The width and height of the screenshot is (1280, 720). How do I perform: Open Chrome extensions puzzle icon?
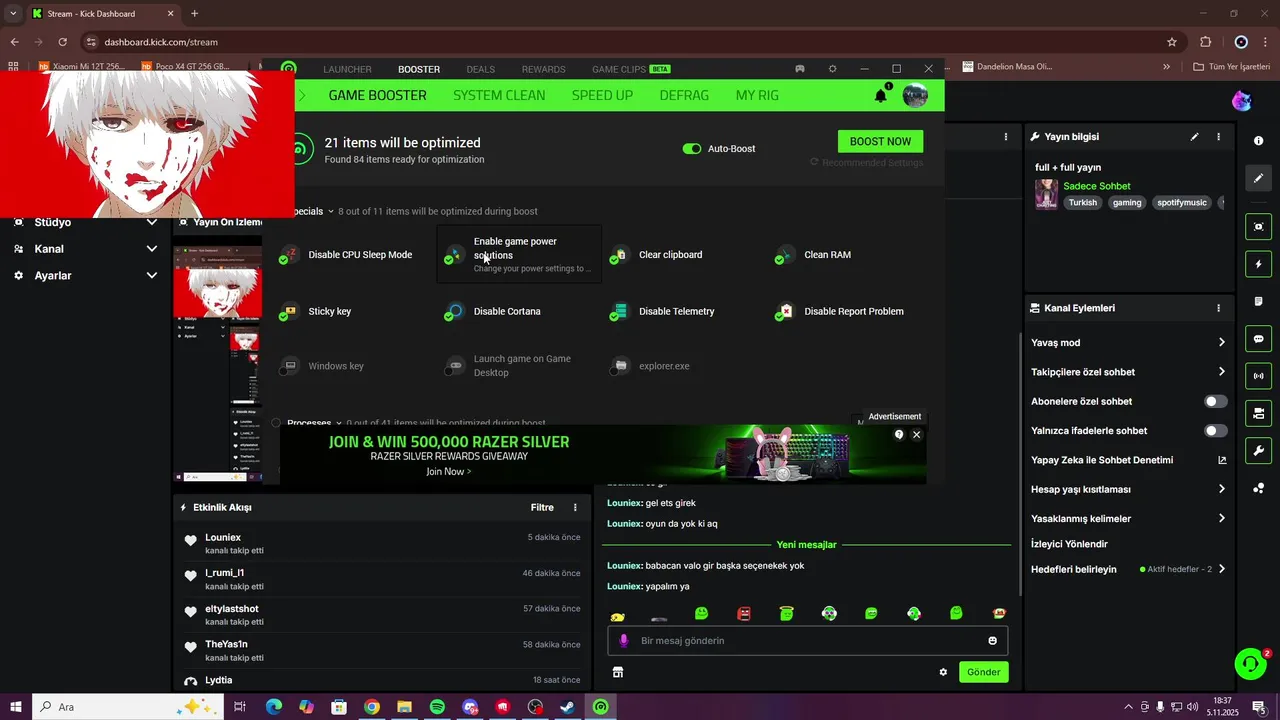[1205, 42]
